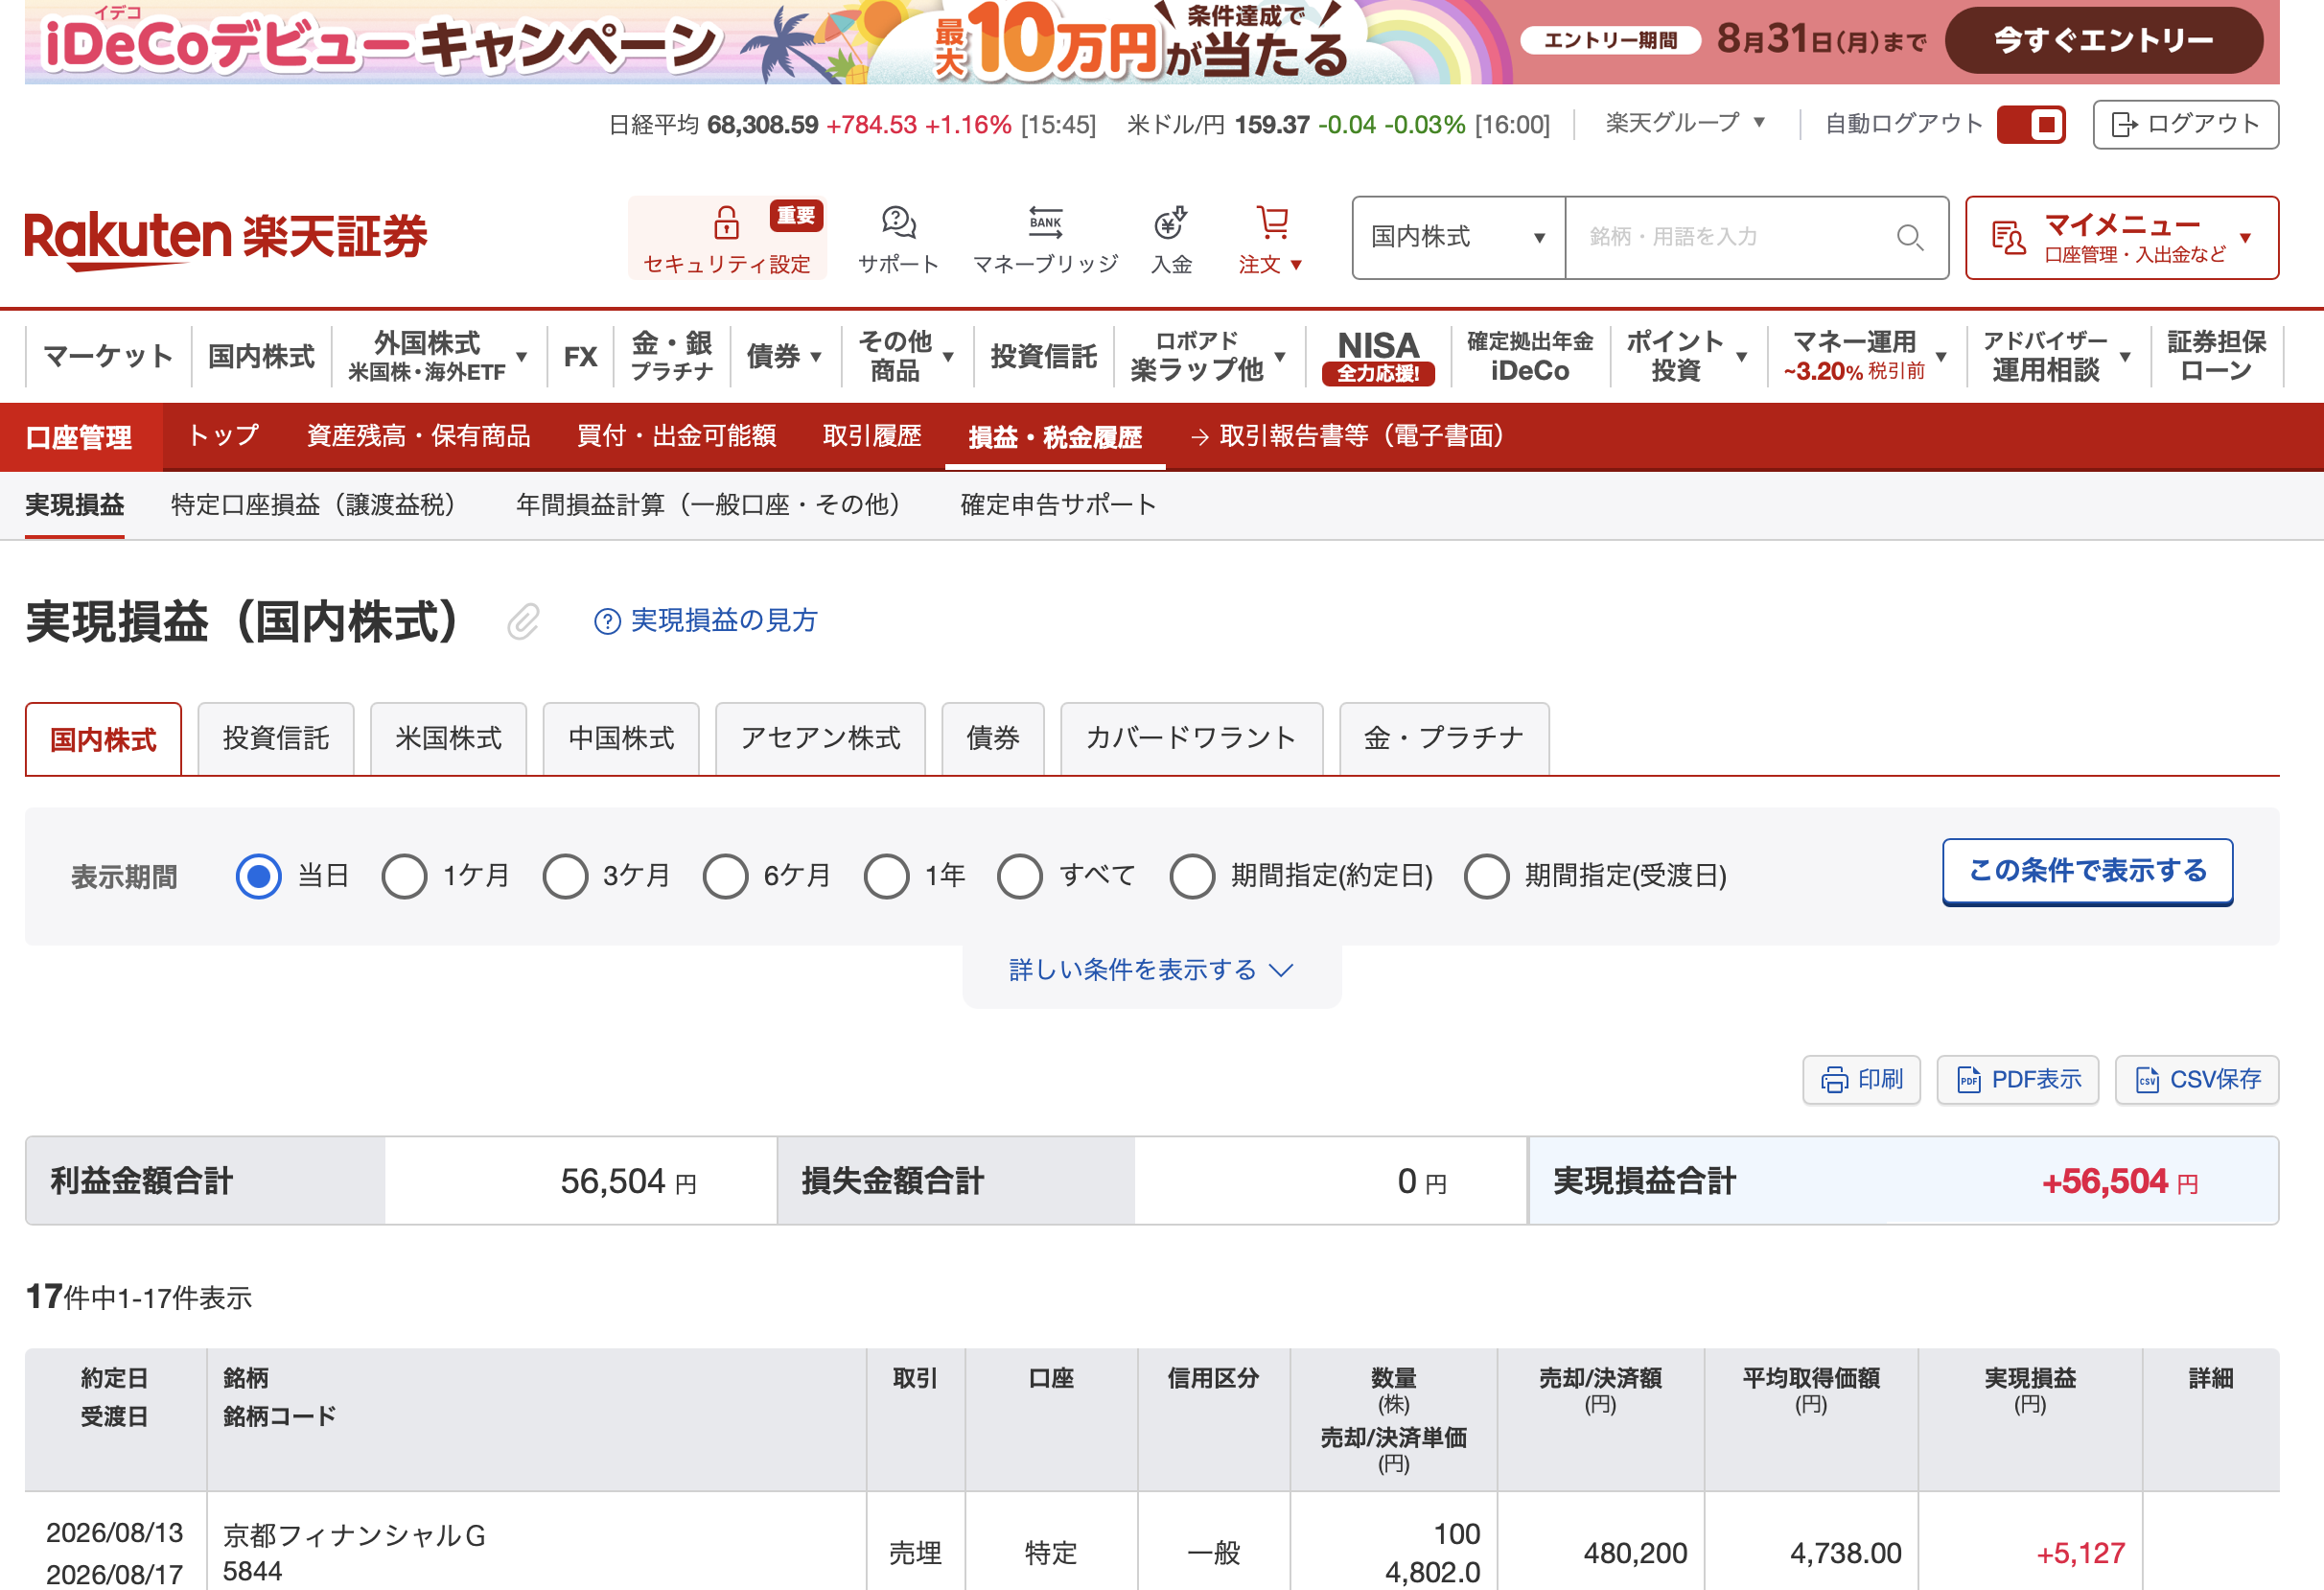Open the 証券担保ローン link
2324x1590 pixels.
point(2216,356)
